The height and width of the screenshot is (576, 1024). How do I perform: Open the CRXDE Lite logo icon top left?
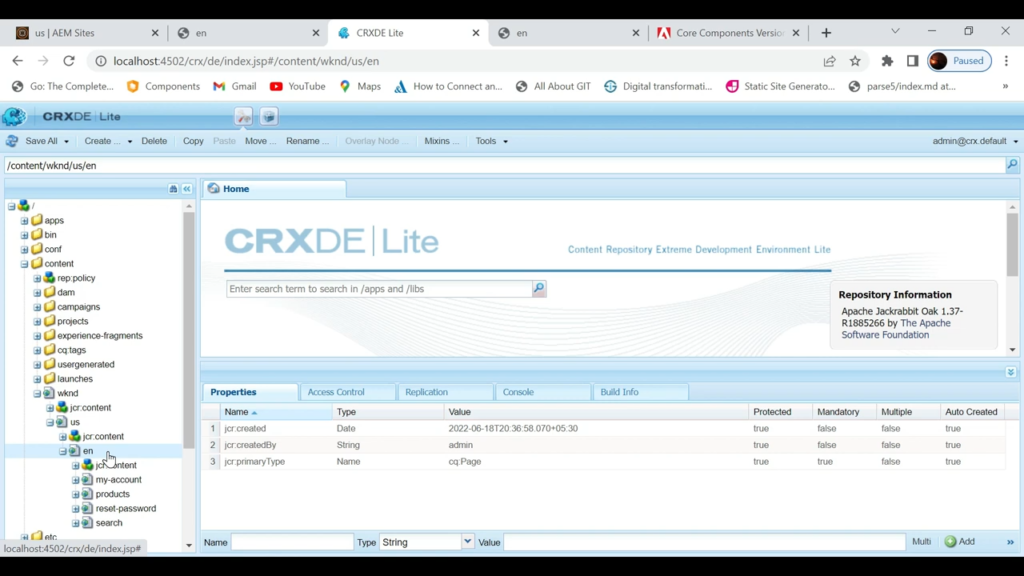coord(14,116)
